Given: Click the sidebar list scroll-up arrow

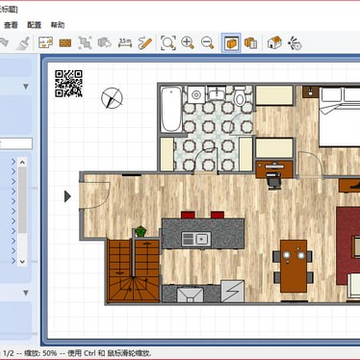Looking at the screenshot, I should [x=22, y=162].
